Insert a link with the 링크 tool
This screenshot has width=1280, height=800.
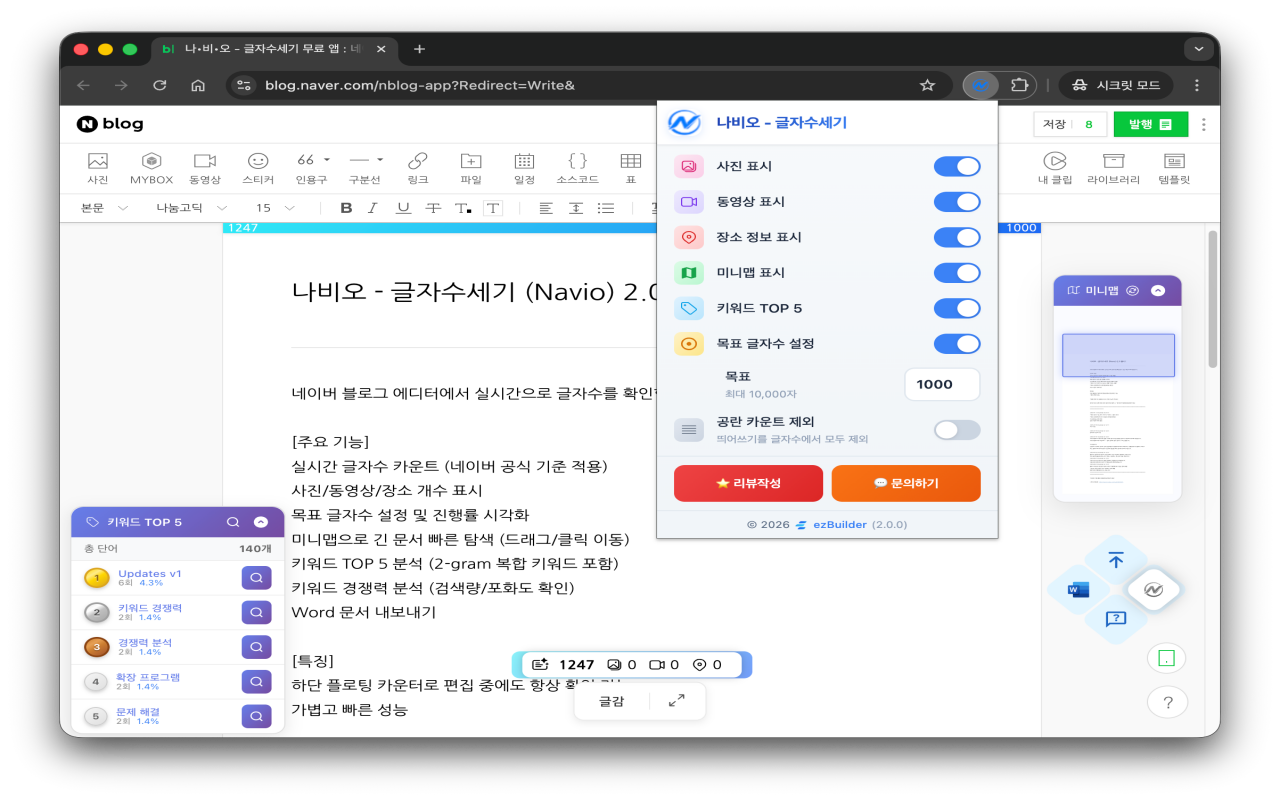pos(418,168)
